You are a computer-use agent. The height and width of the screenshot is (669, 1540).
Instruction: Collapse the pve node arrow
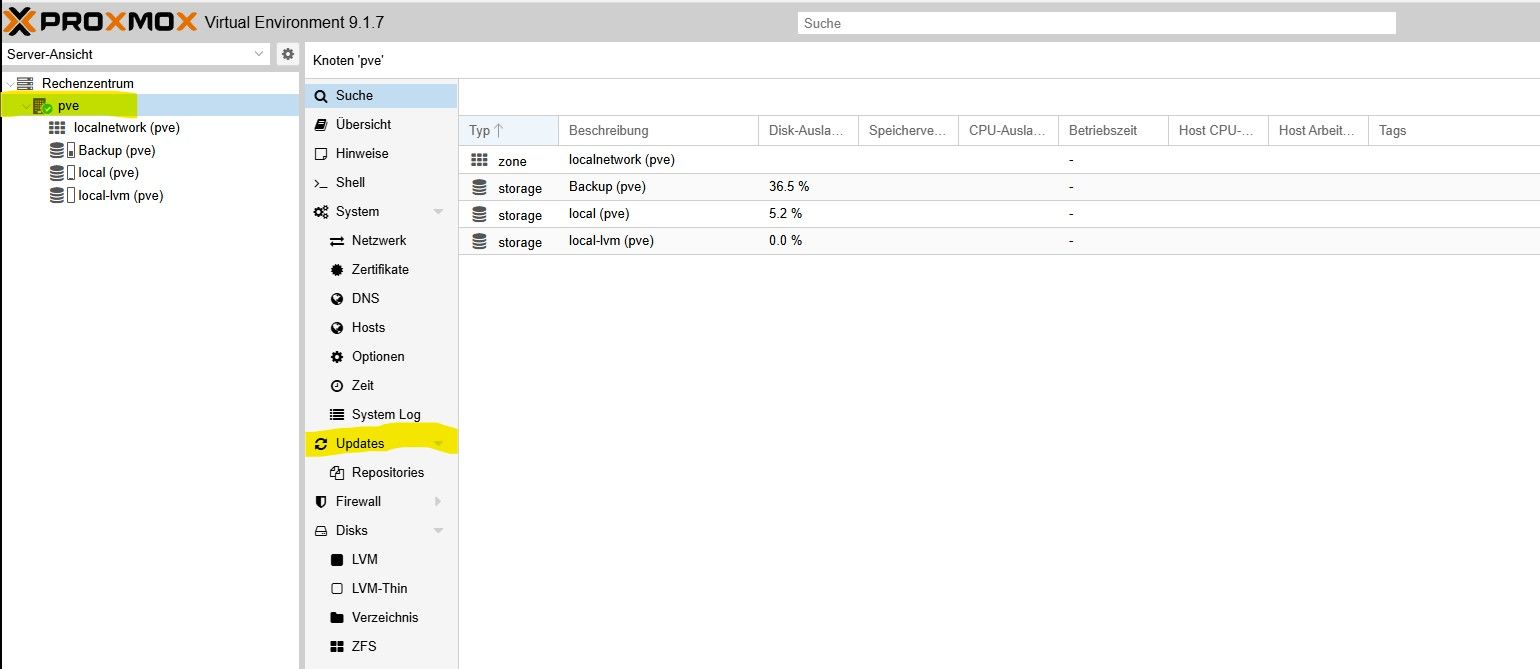click(26, 105)
